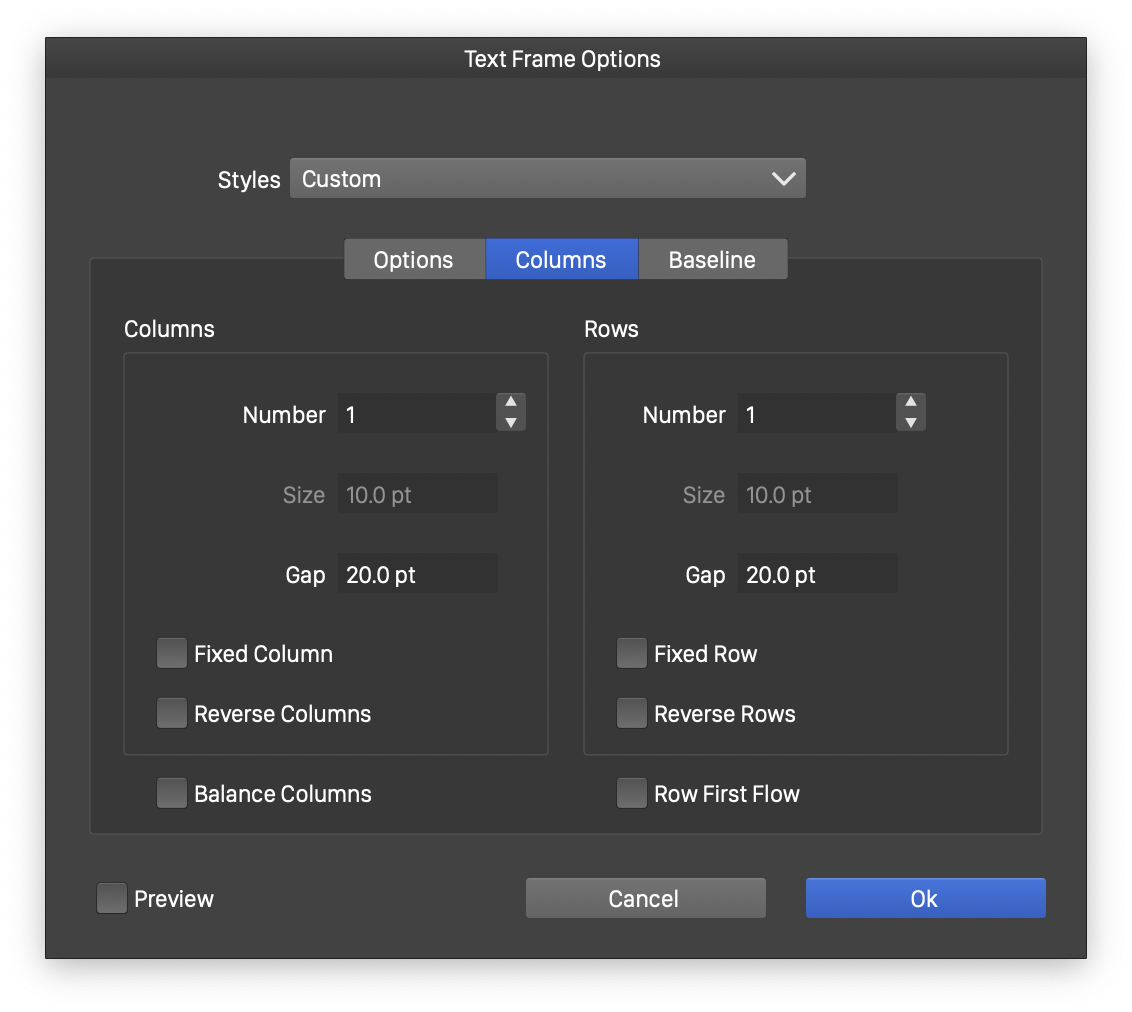Toggle the Reverse Columns checkbox
1132x1012 pixels.
click(x=172, y=714)
